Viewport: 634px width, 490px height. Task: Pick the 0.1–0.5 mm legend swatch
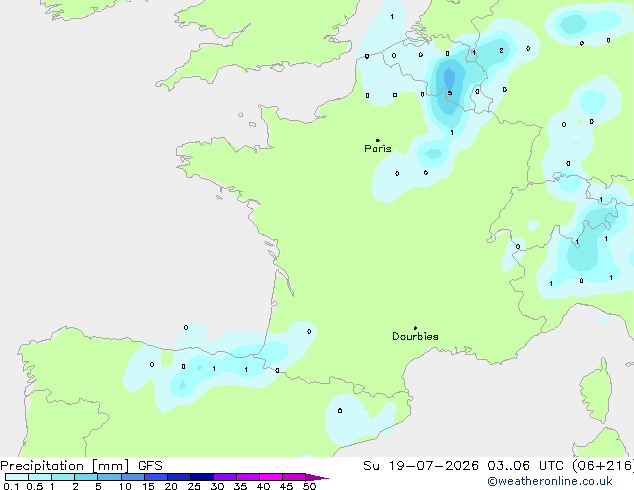17,477
